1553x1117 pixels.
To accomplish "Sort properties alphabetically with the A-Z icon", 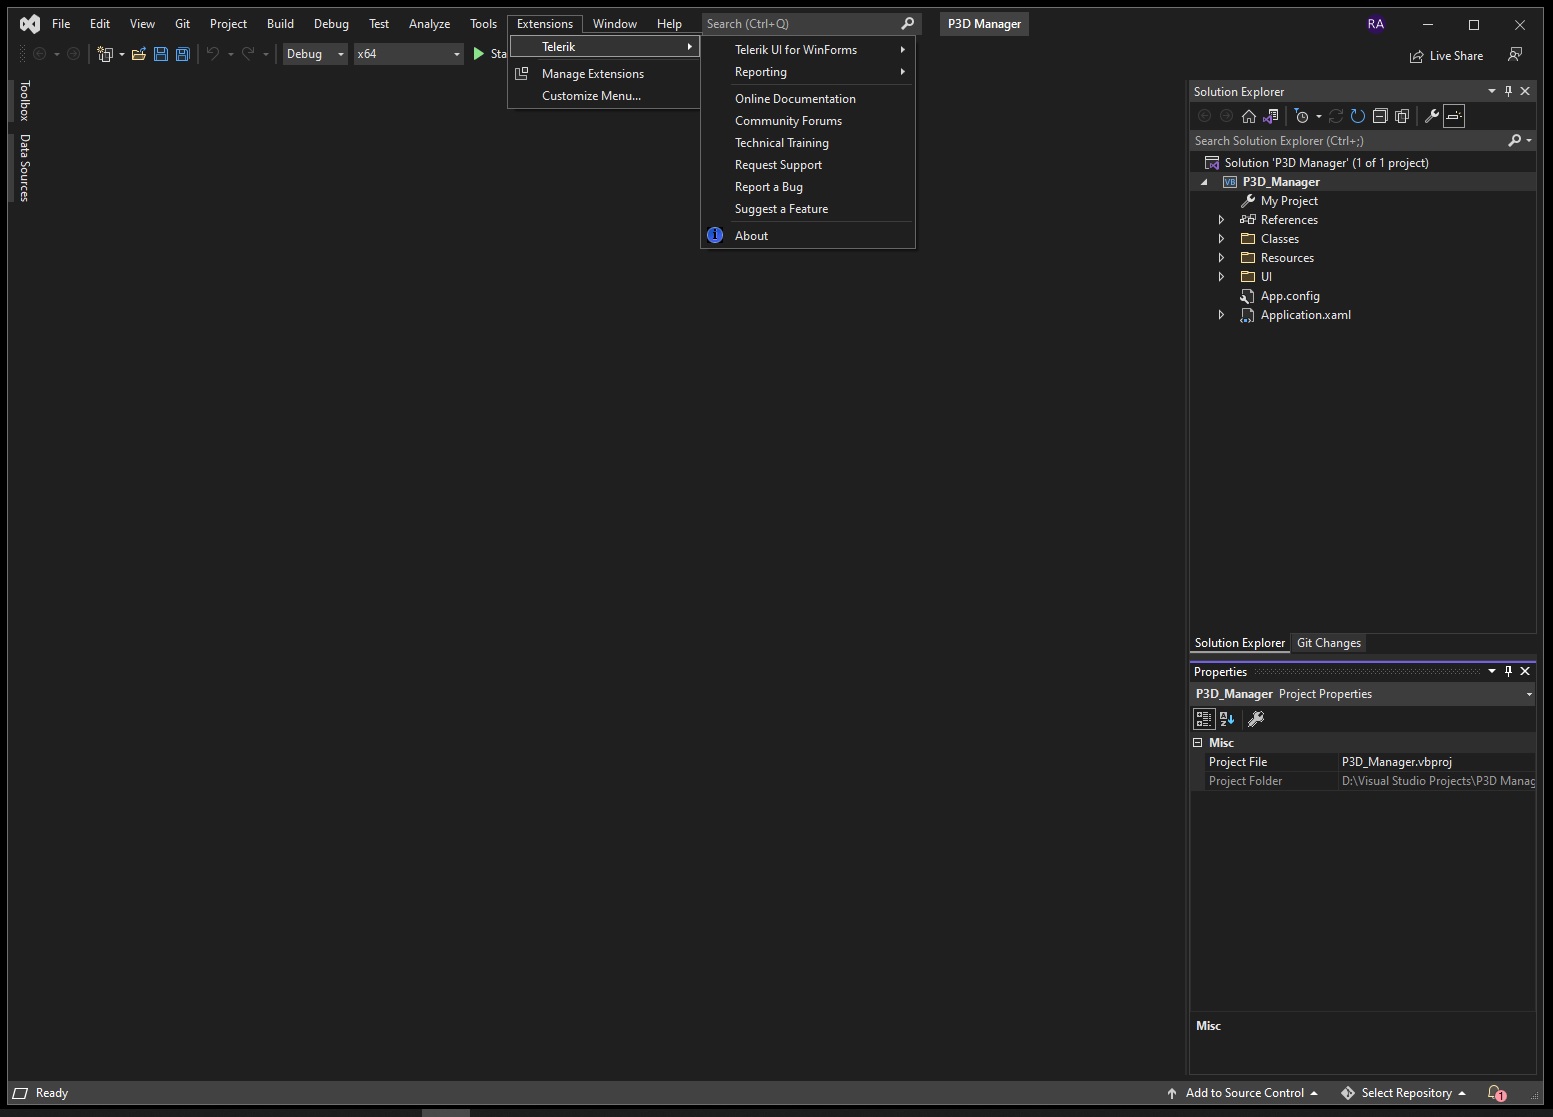I will [x=1227, y=719].
